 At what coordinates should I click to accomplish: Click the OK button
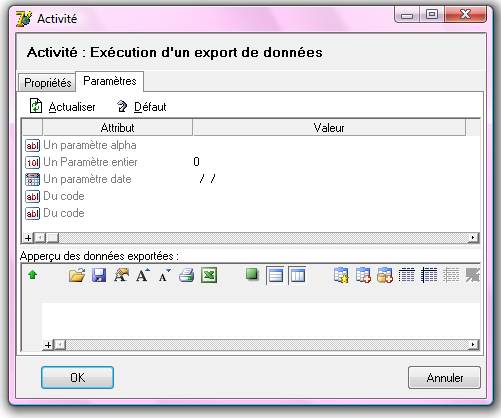point(77,378)
